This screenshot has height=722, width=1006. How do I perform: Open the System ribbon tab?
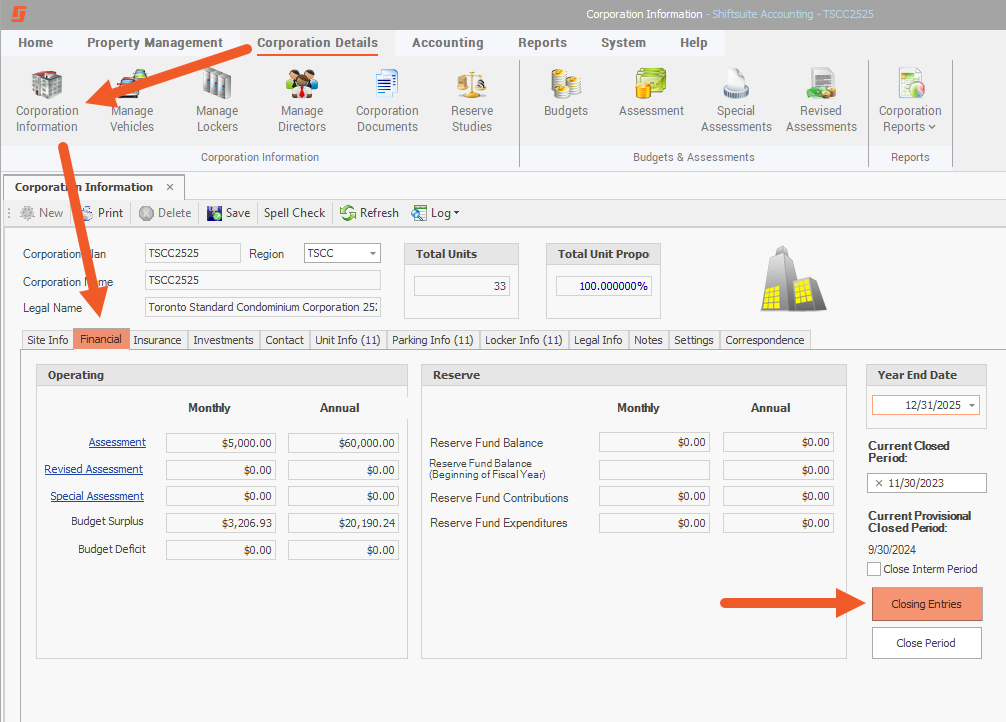(624, 43)
